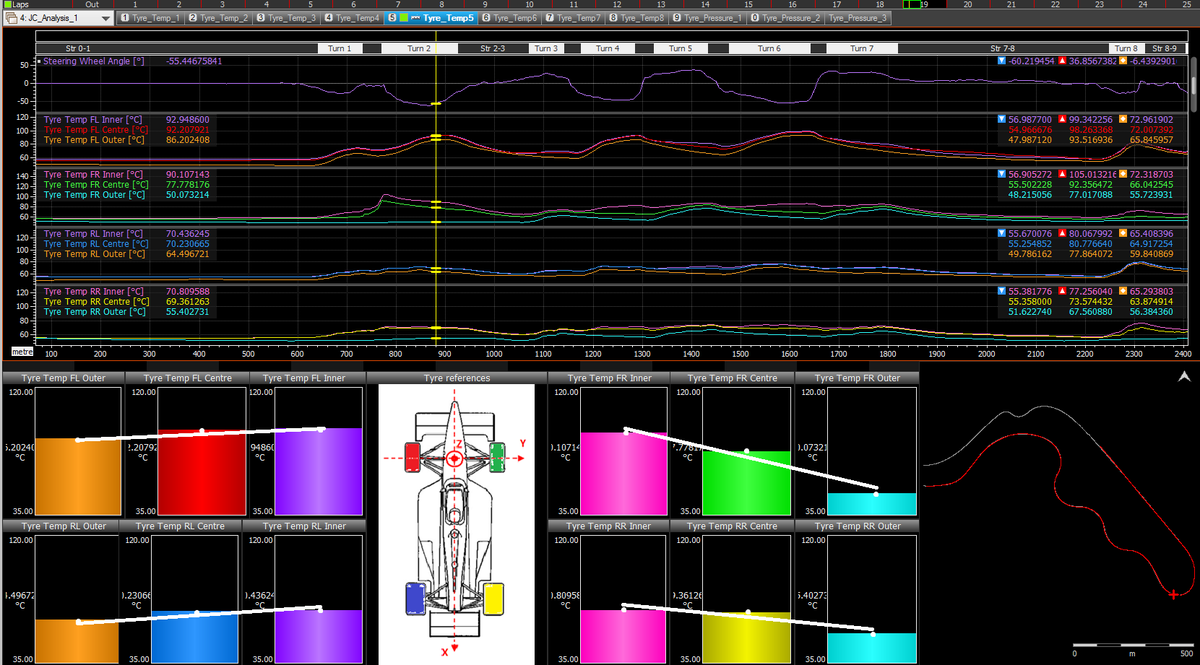Click the steering angle minimum icon (blue arrow)
Image resolution: width=1200 pixels, height=665 pixels.
(1003, 61)
